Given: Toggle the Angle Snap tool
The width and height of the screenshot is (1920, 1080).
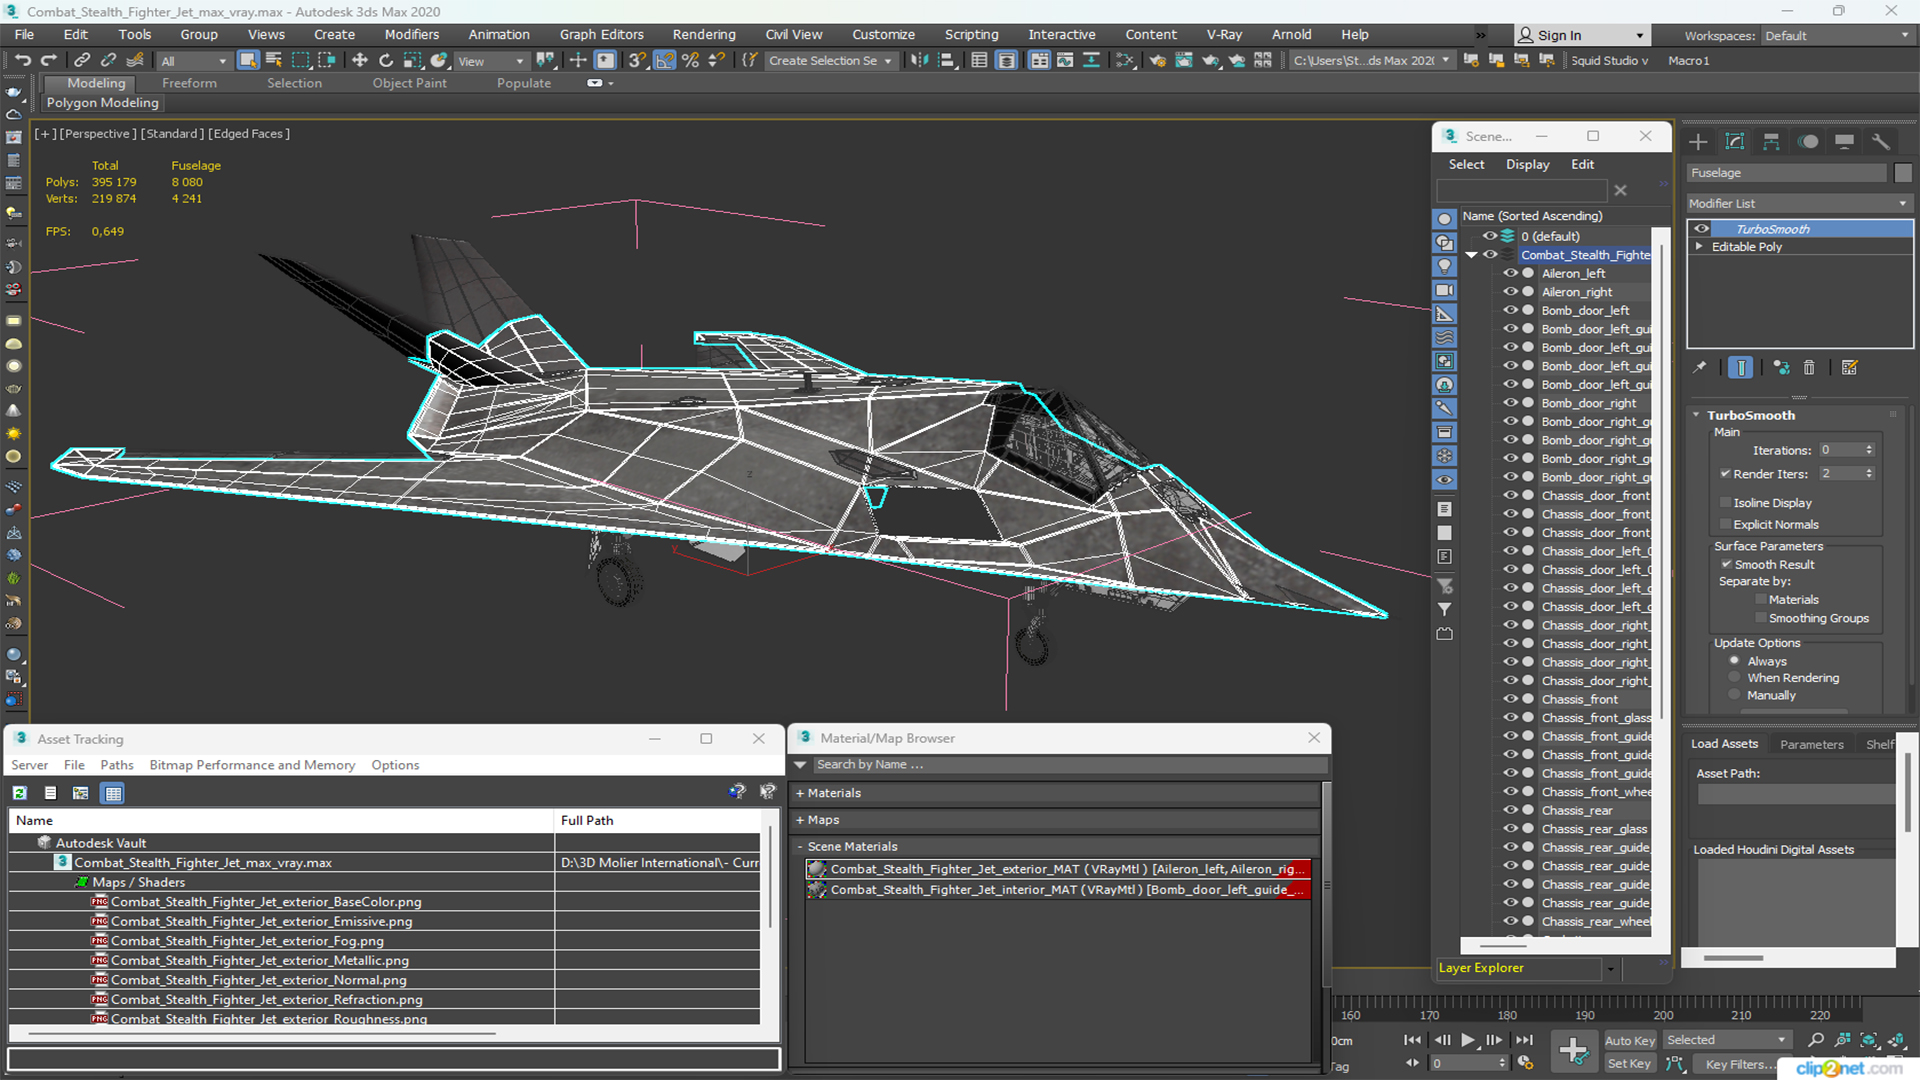Looking at the screenshot, I should (x=664, y=60).
